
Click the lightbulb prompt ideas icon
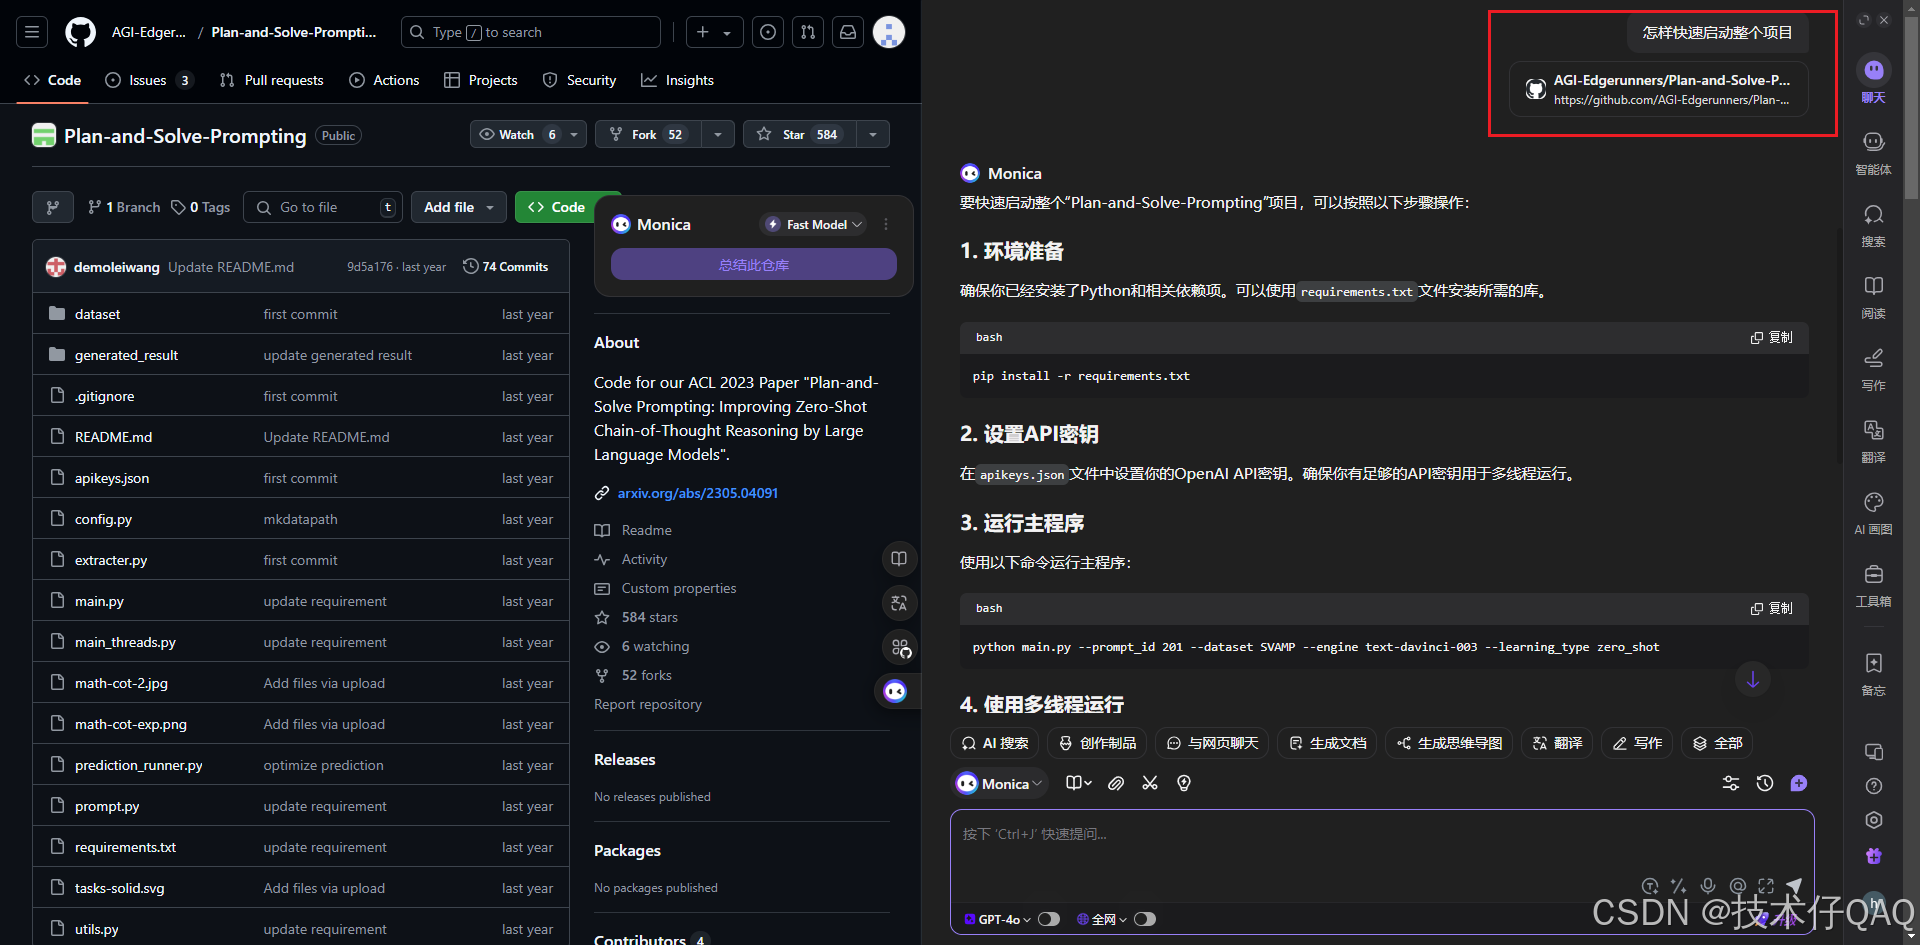click(1184, 783)
